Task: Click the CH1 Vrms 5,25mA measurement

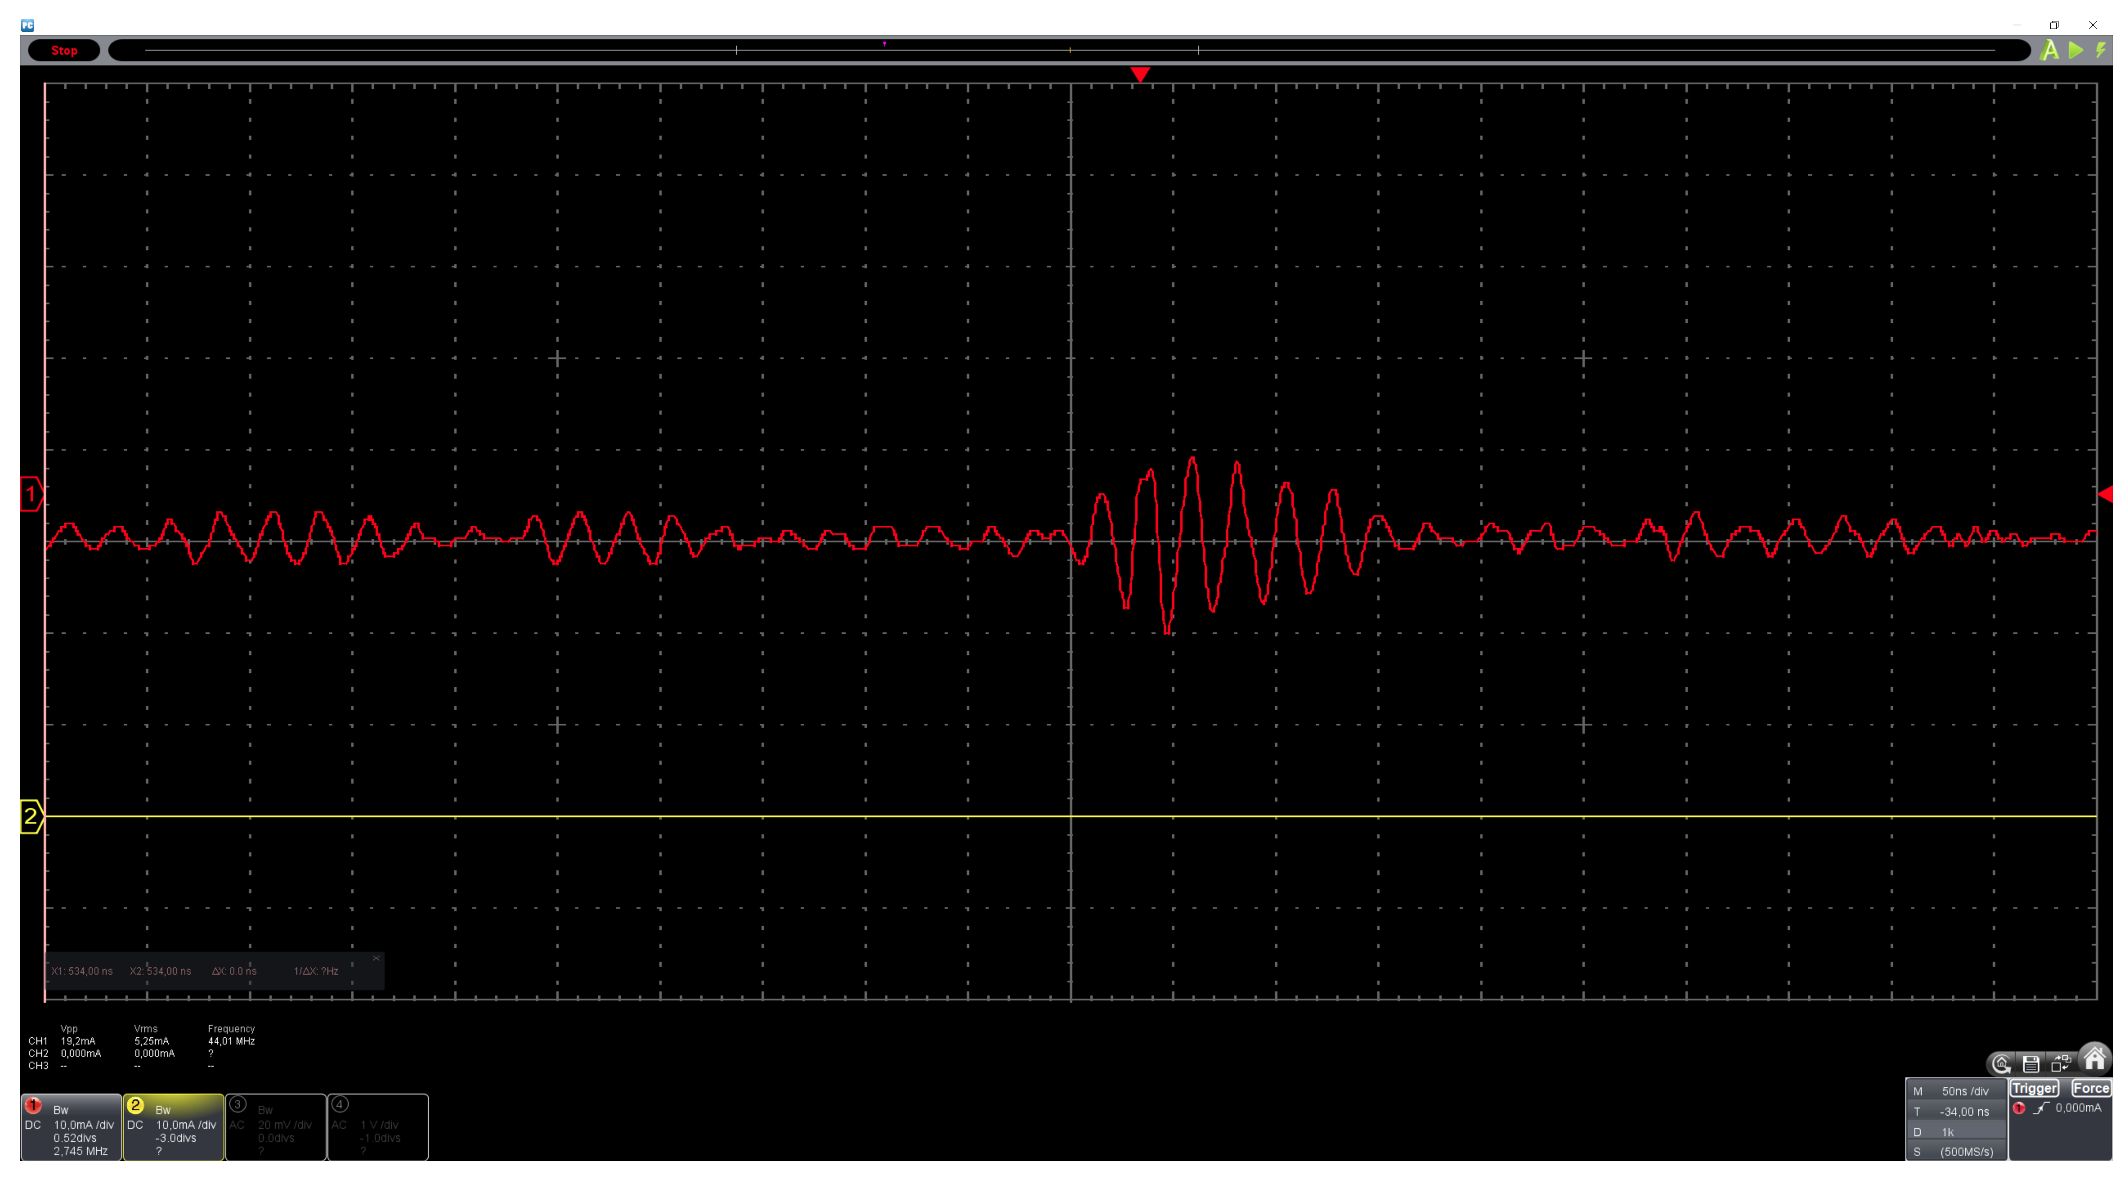Action: point(151,1041)
